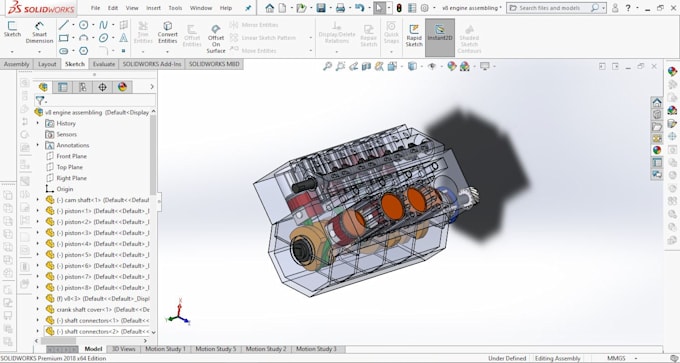This screenshot has height=363, width=680.
Task: Open the Save icon dropdown arrow
Action: 330,8
